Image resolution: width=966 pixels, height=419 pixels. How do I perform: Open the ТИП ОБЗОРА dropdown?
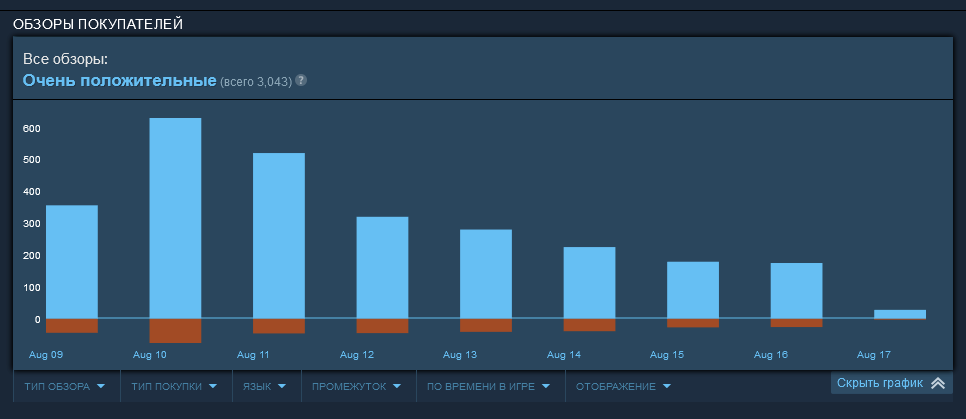coord(65,386)
